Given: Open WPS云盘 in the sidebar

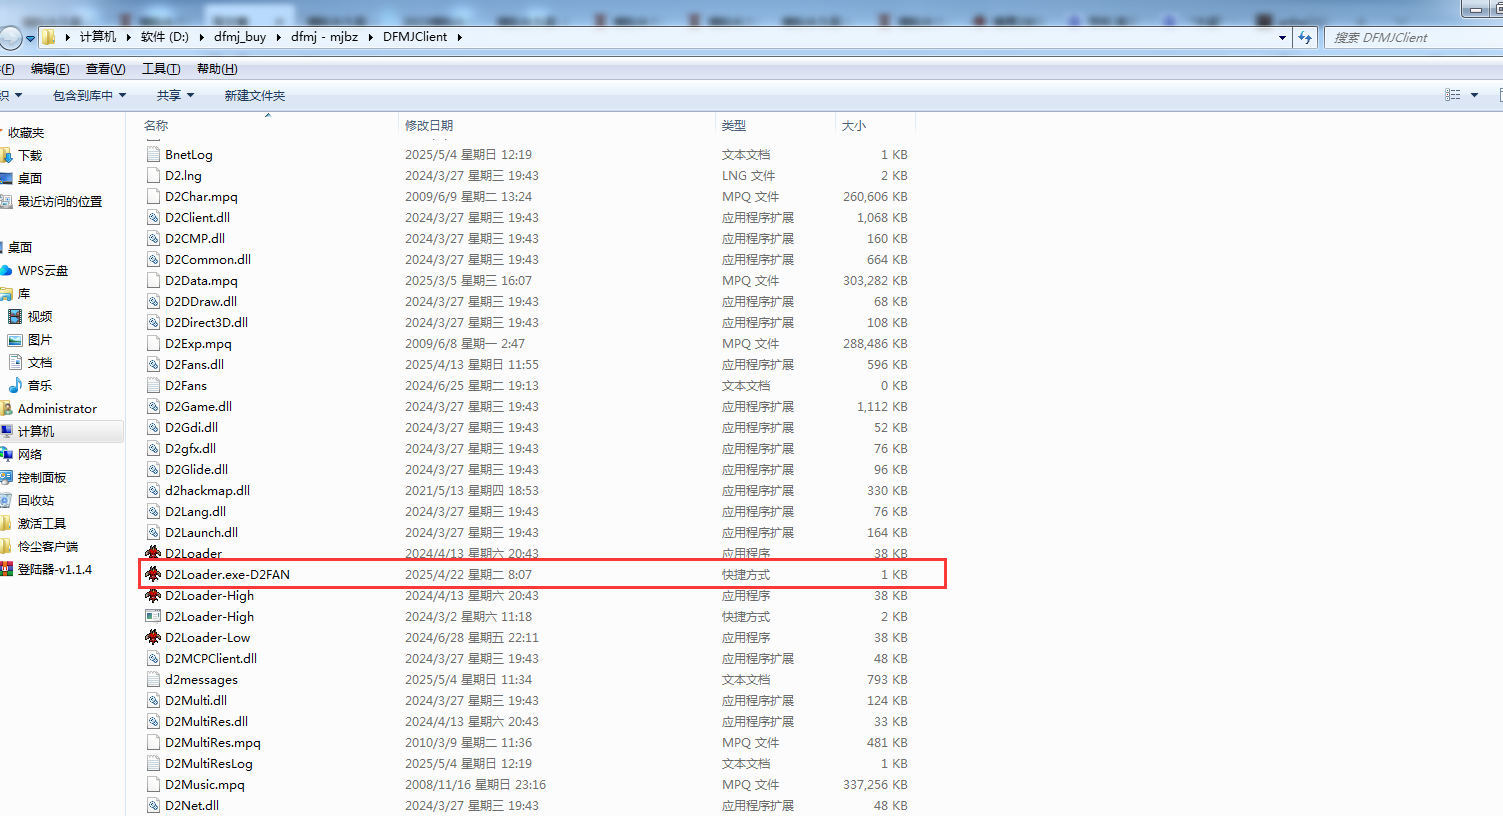Looking at the screenshot, I should [x=43, y=271].
